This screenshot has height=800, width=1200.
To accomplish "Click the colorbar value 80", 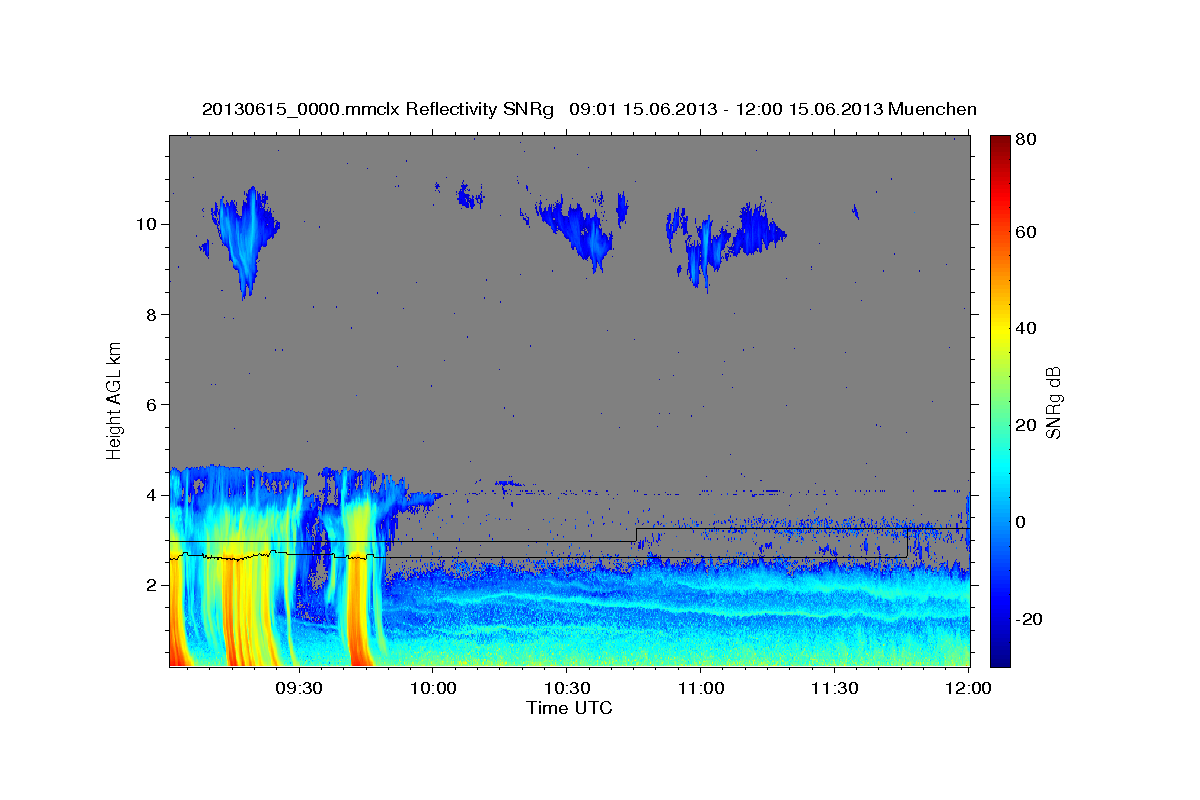I will [x=1025, y=140].
